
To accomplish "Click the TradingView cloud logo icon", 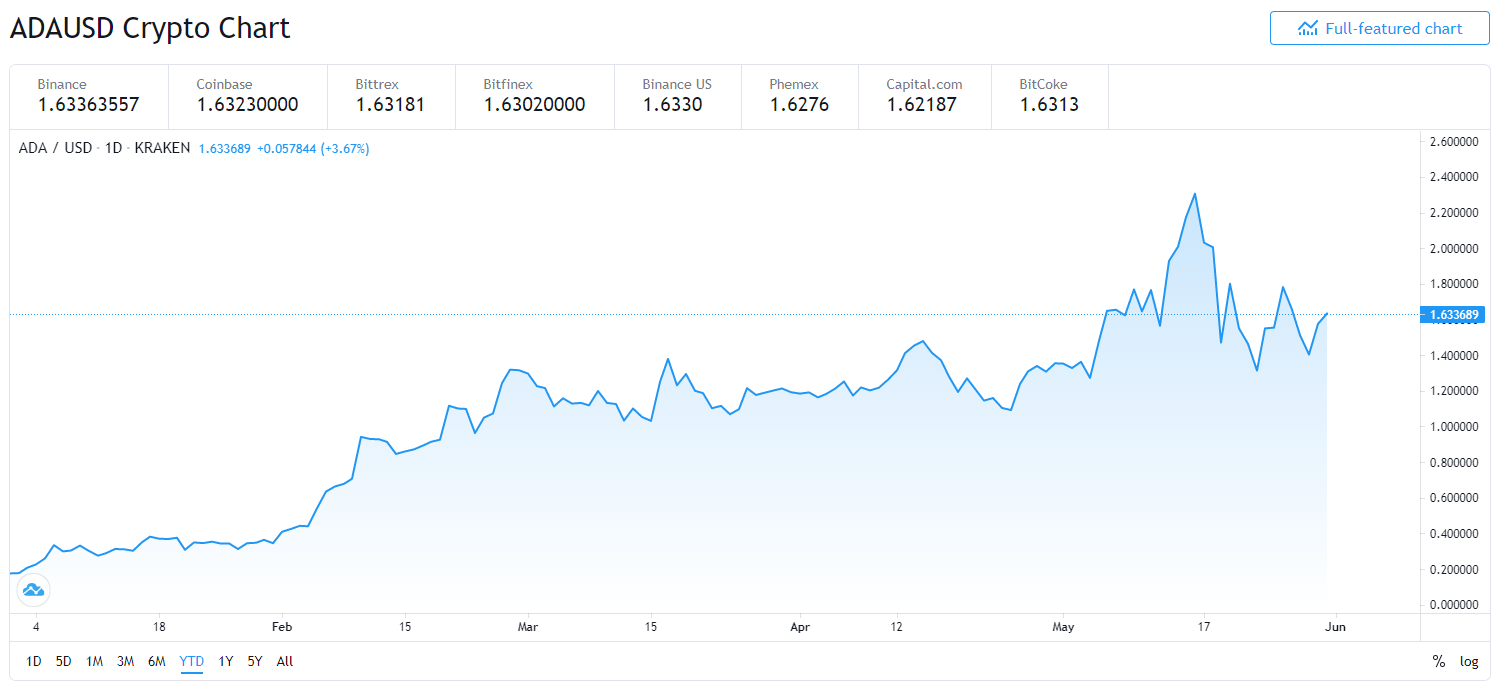I will pos(33,590).
